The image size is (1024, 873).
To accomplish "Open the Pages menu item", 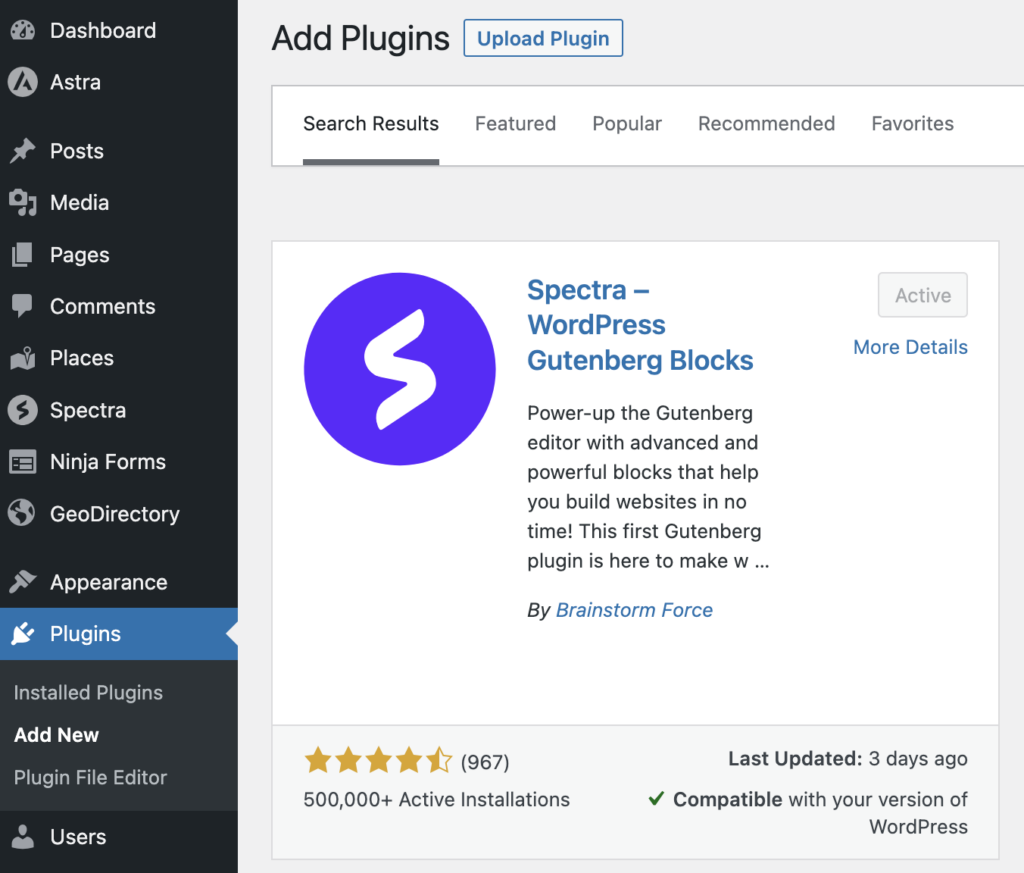I will pyautogui.click(x=79, y=255).
